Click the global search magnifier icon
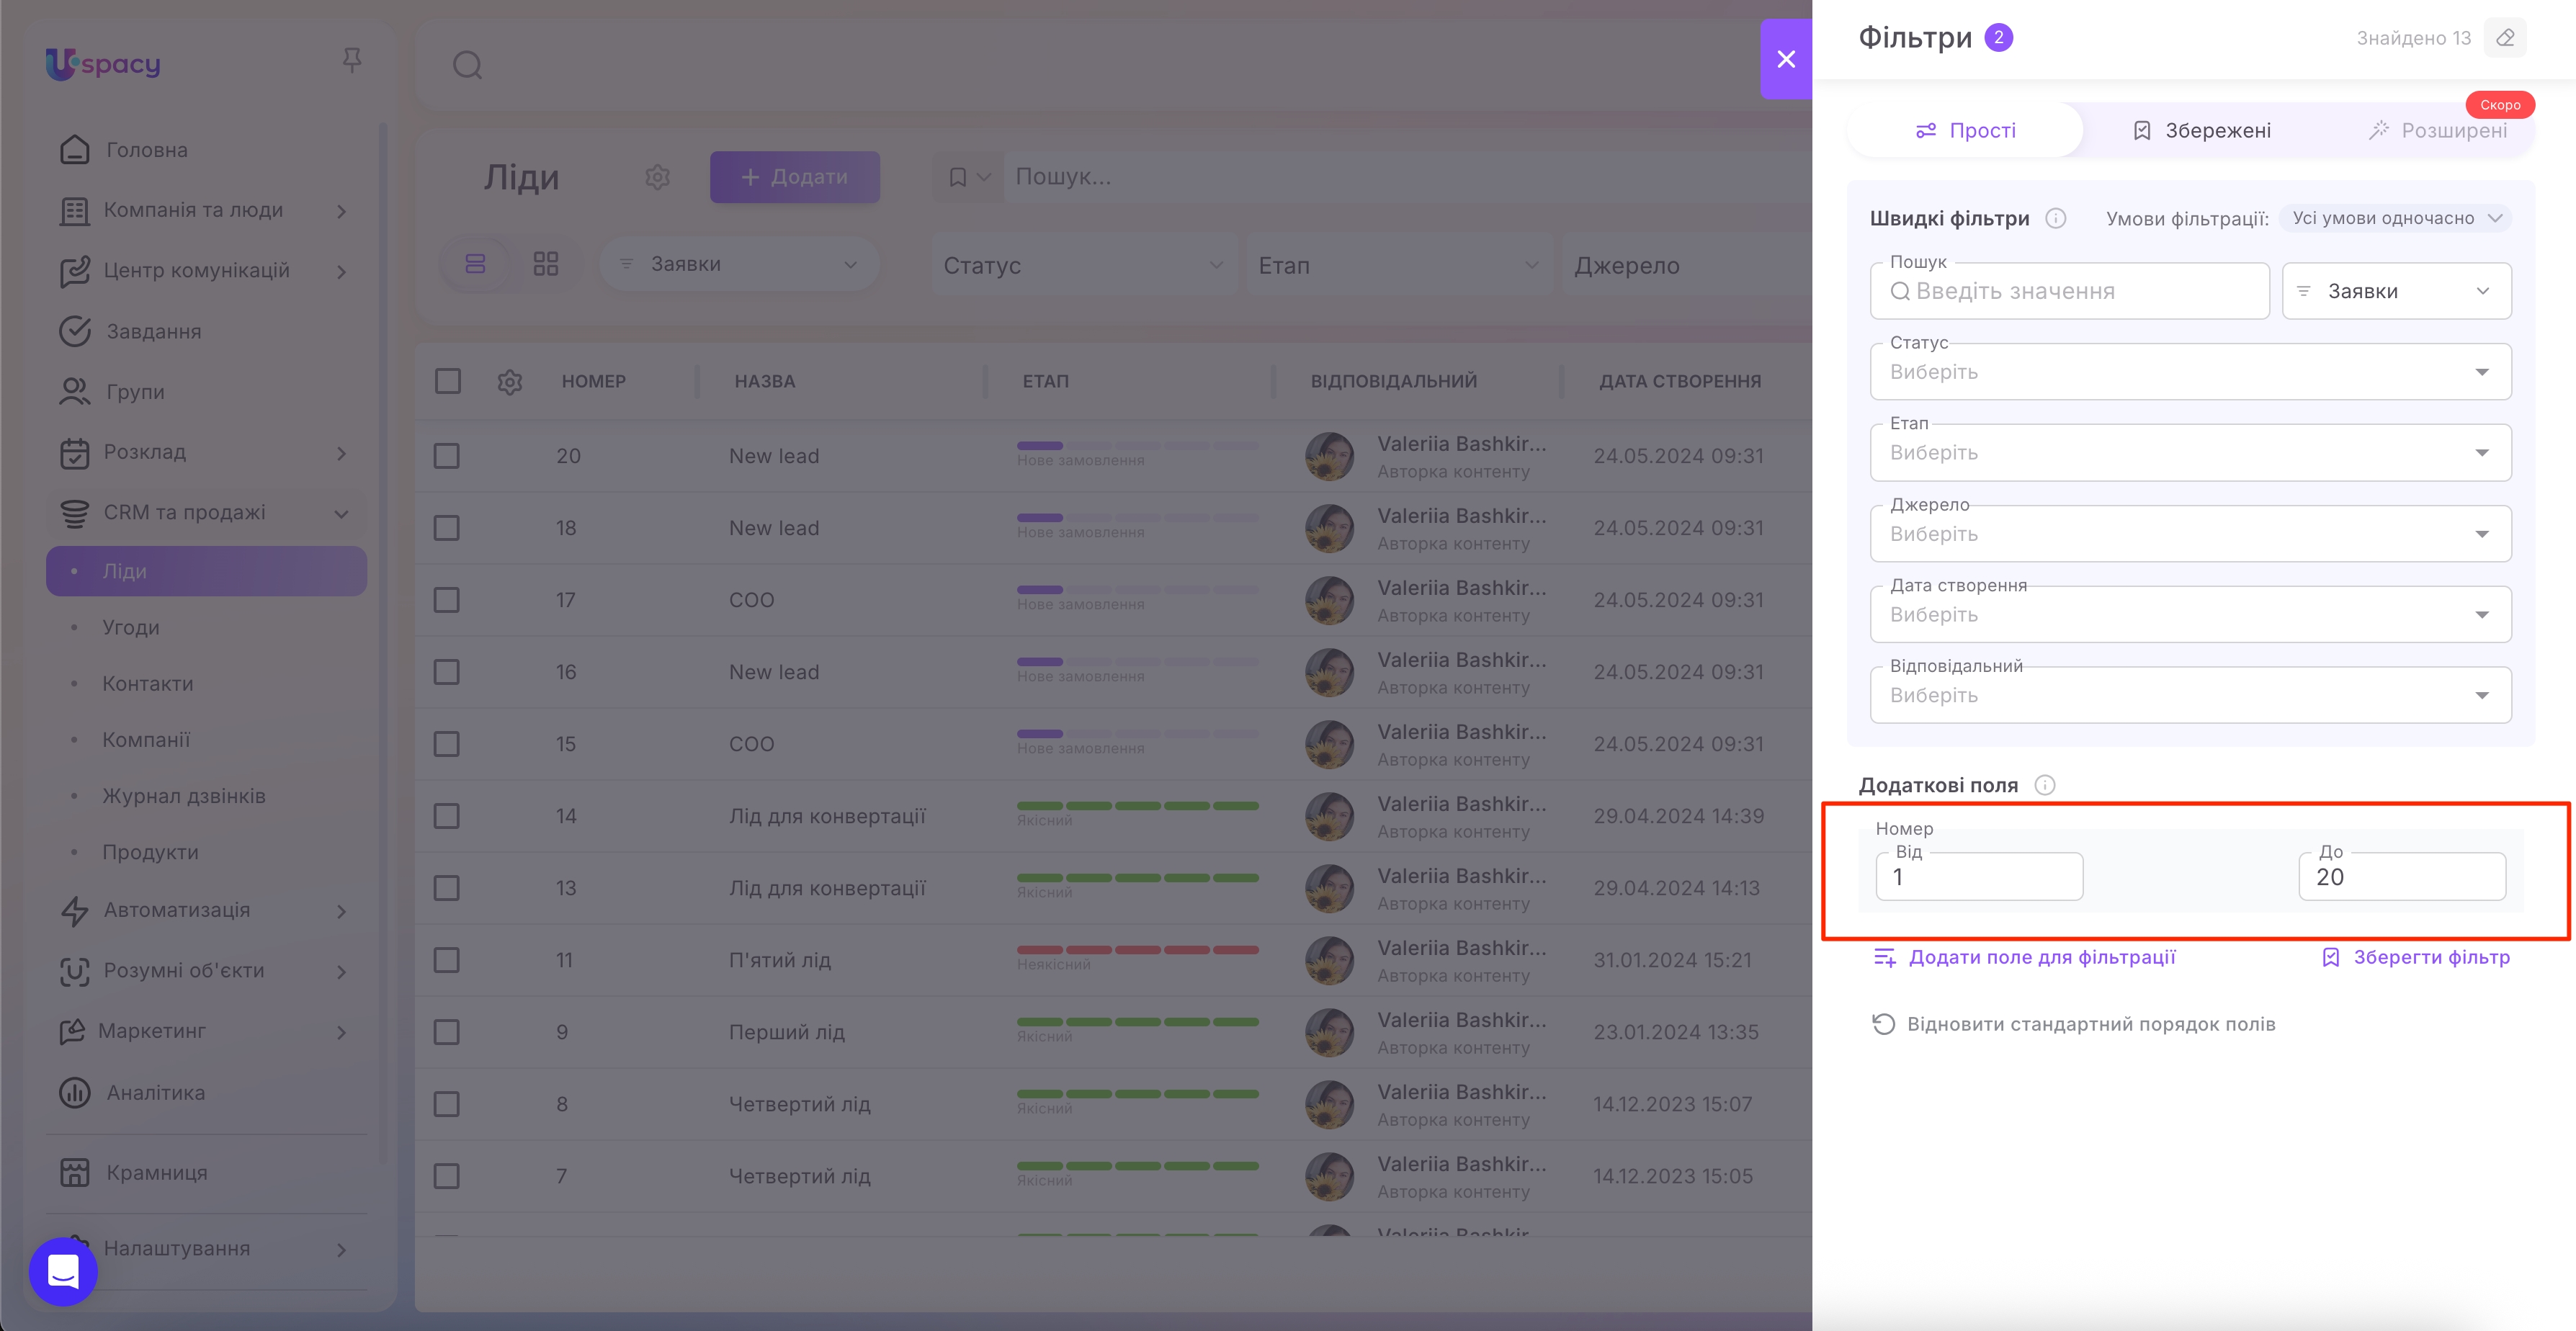 tap(467, 66)
